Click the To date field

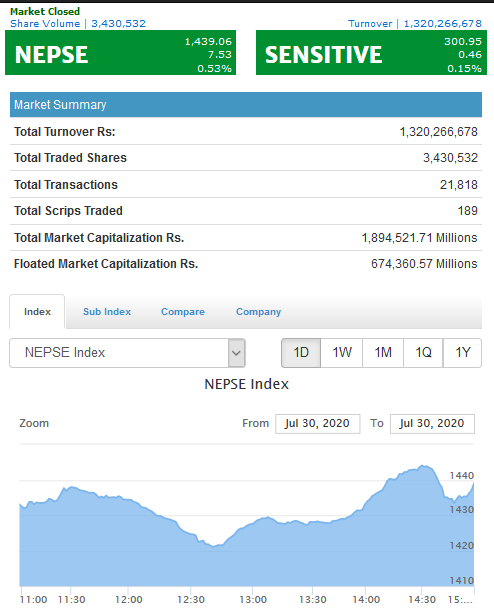coord(432,424)
